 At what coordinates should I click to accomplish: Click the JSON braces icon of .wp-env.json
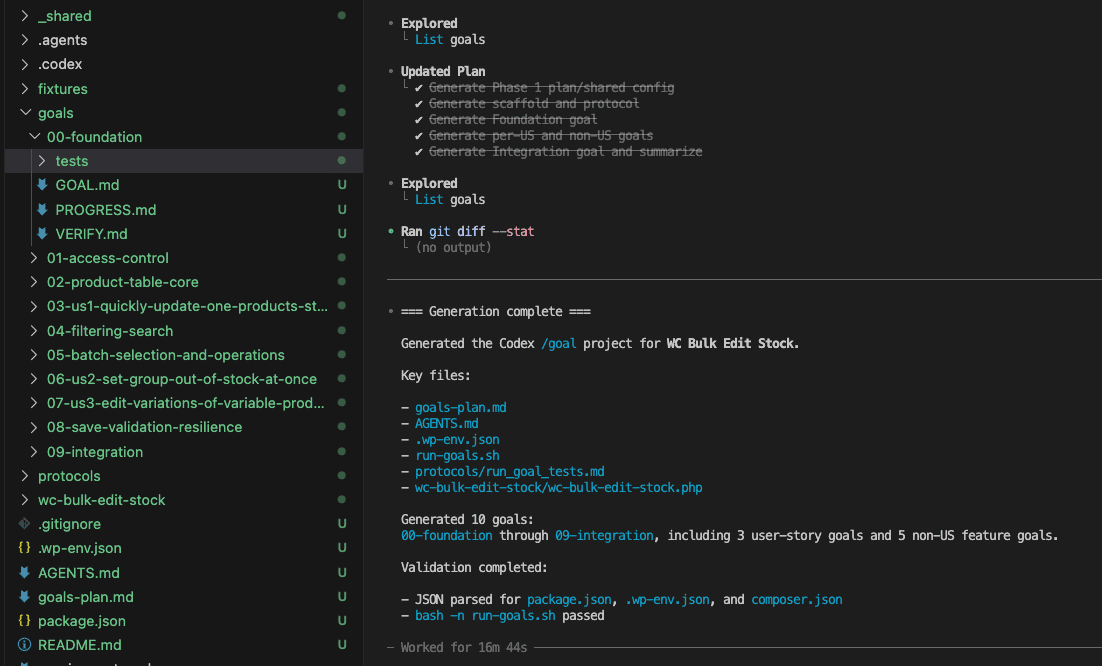click(x=25, y=547)
